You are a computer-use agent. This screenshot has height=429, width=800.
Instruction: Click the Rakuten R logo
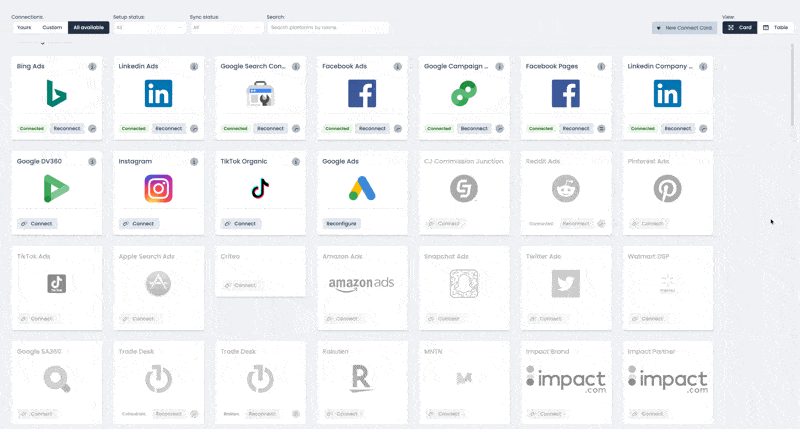361,379
